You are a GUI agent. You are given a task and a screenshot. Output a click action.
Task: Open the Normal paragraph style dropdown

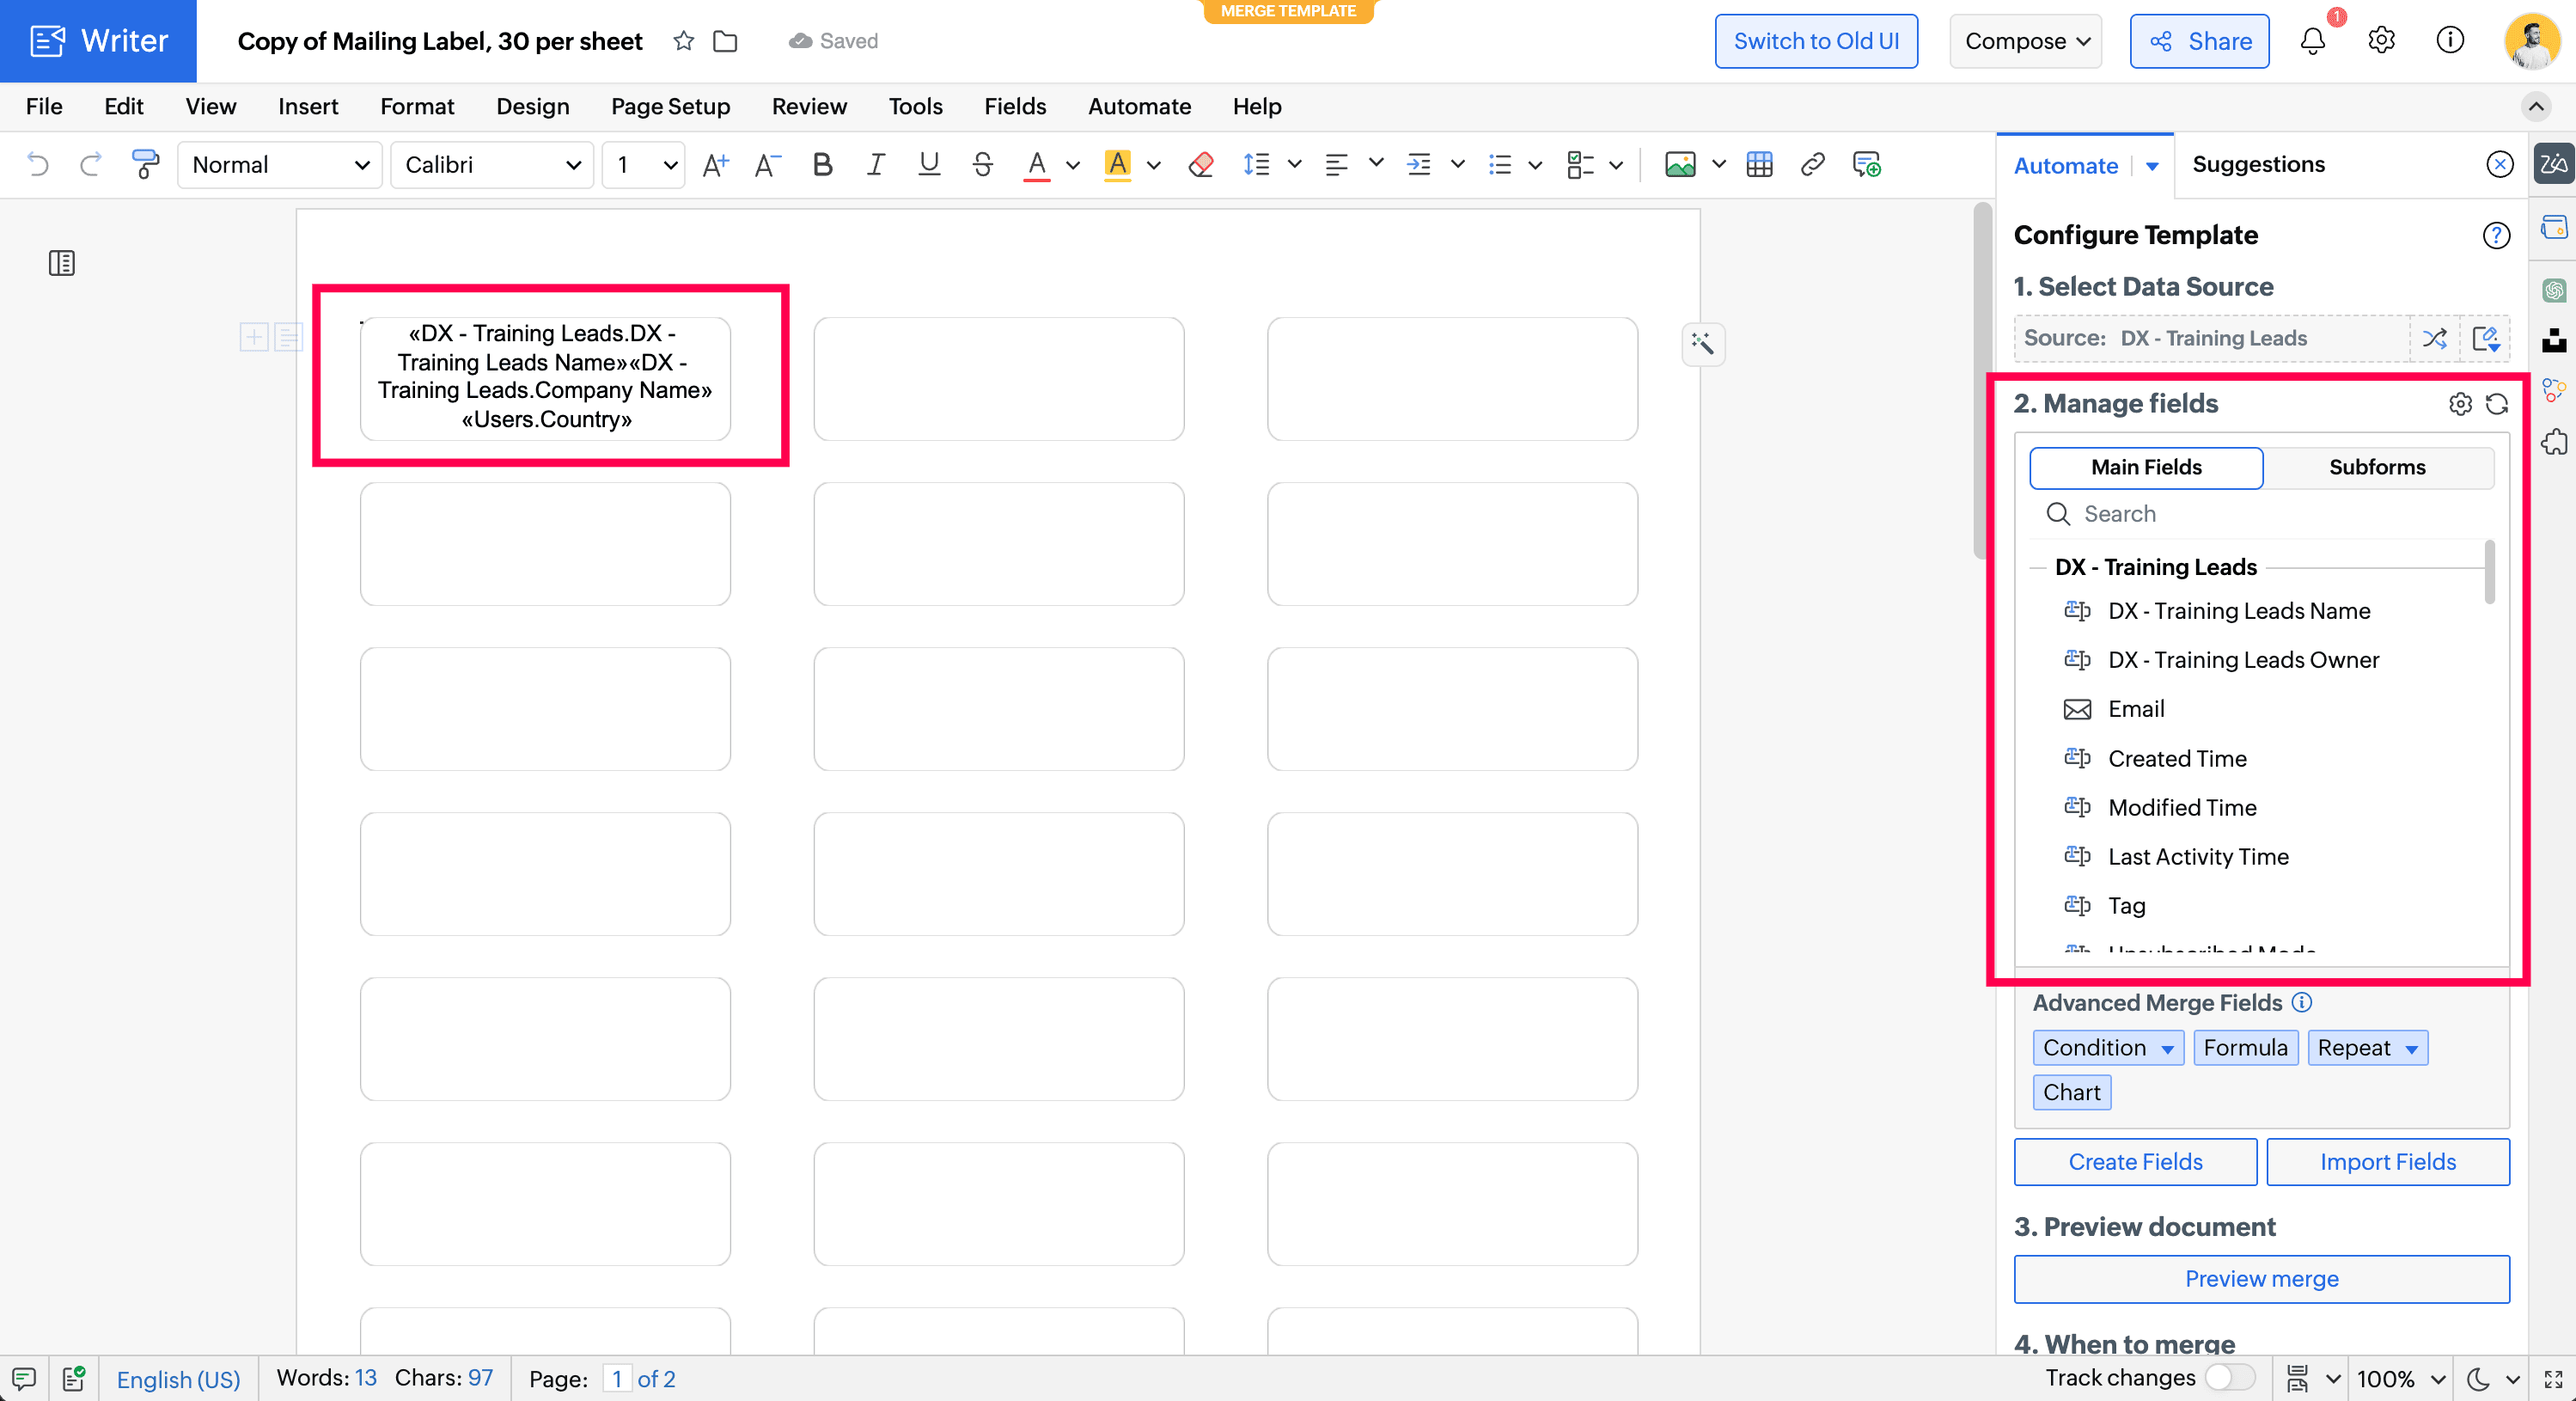(280, 164)
